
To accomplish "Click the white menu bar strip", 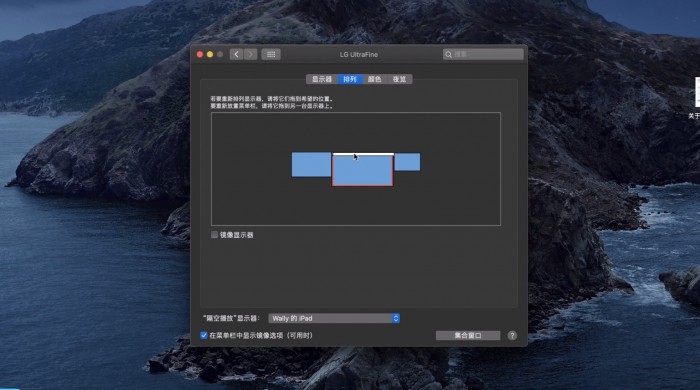I will click(x=363, y=154).
